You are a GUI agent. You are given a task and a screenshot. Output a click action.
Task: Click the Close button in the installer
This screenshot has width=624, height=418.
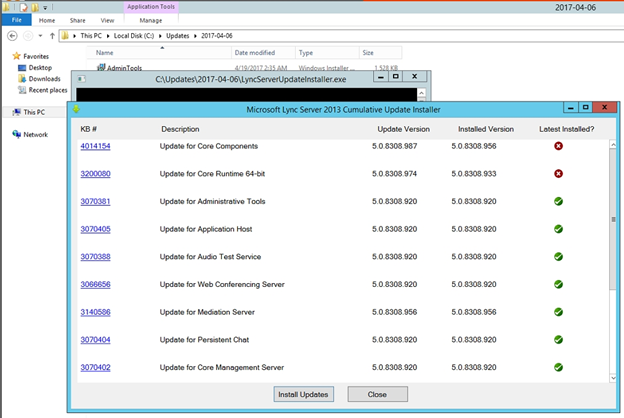click(377, 394)
